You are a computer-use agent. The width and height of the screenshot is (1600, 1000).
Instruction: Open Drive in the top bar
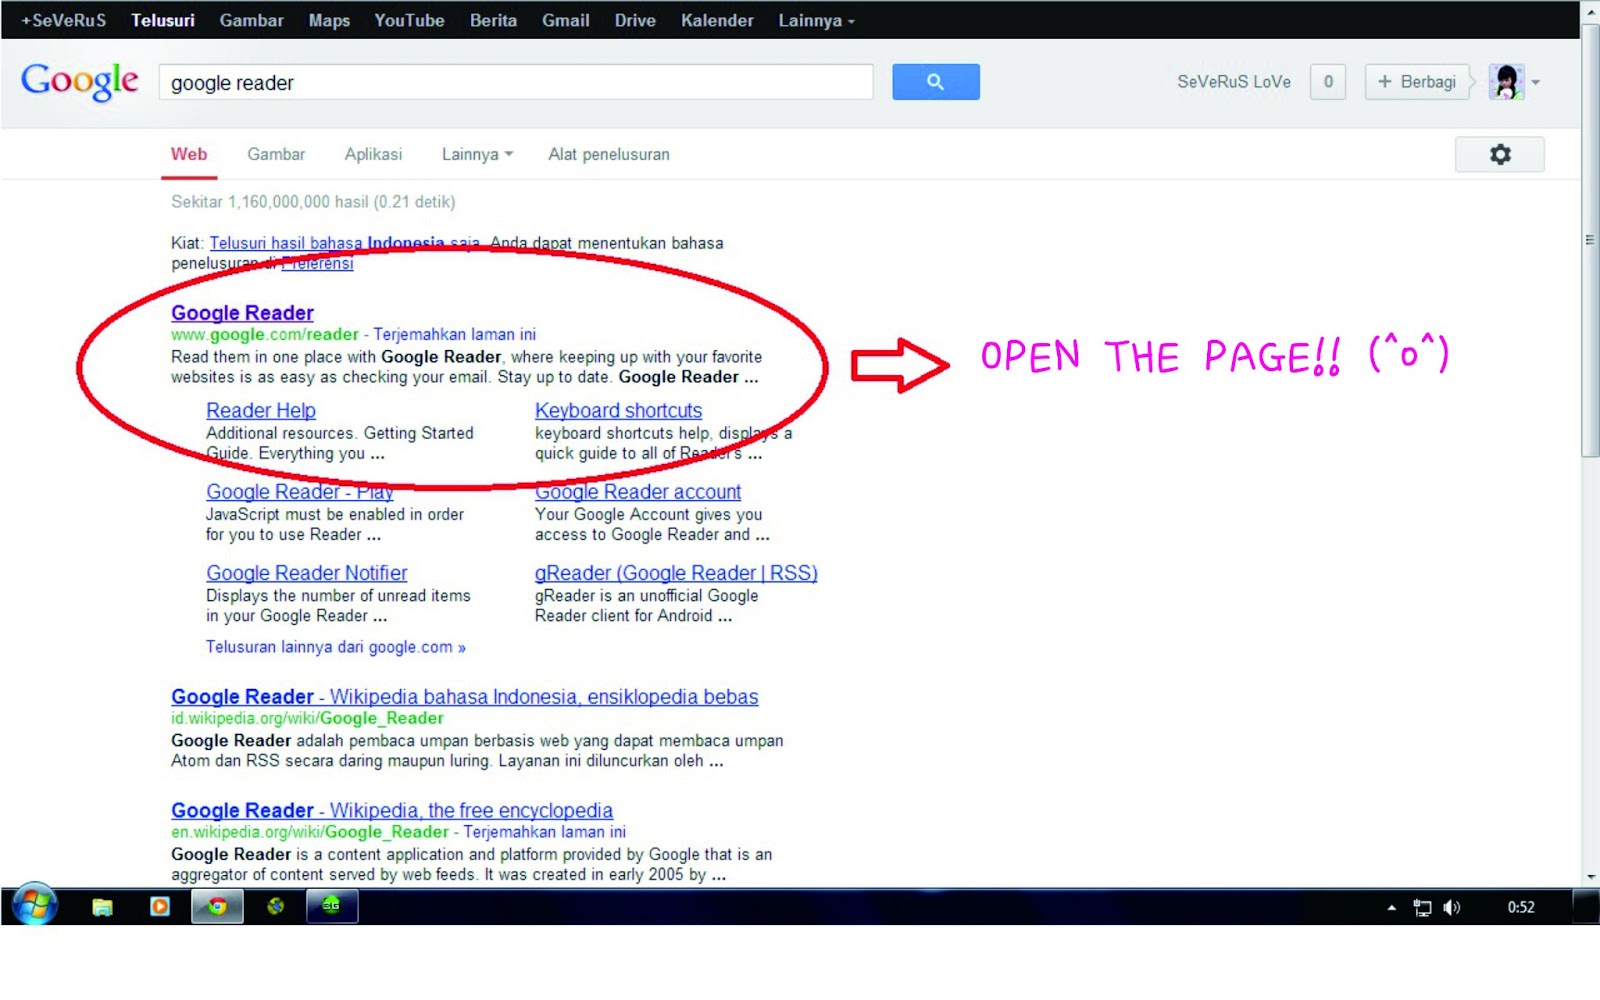[635, 20]
